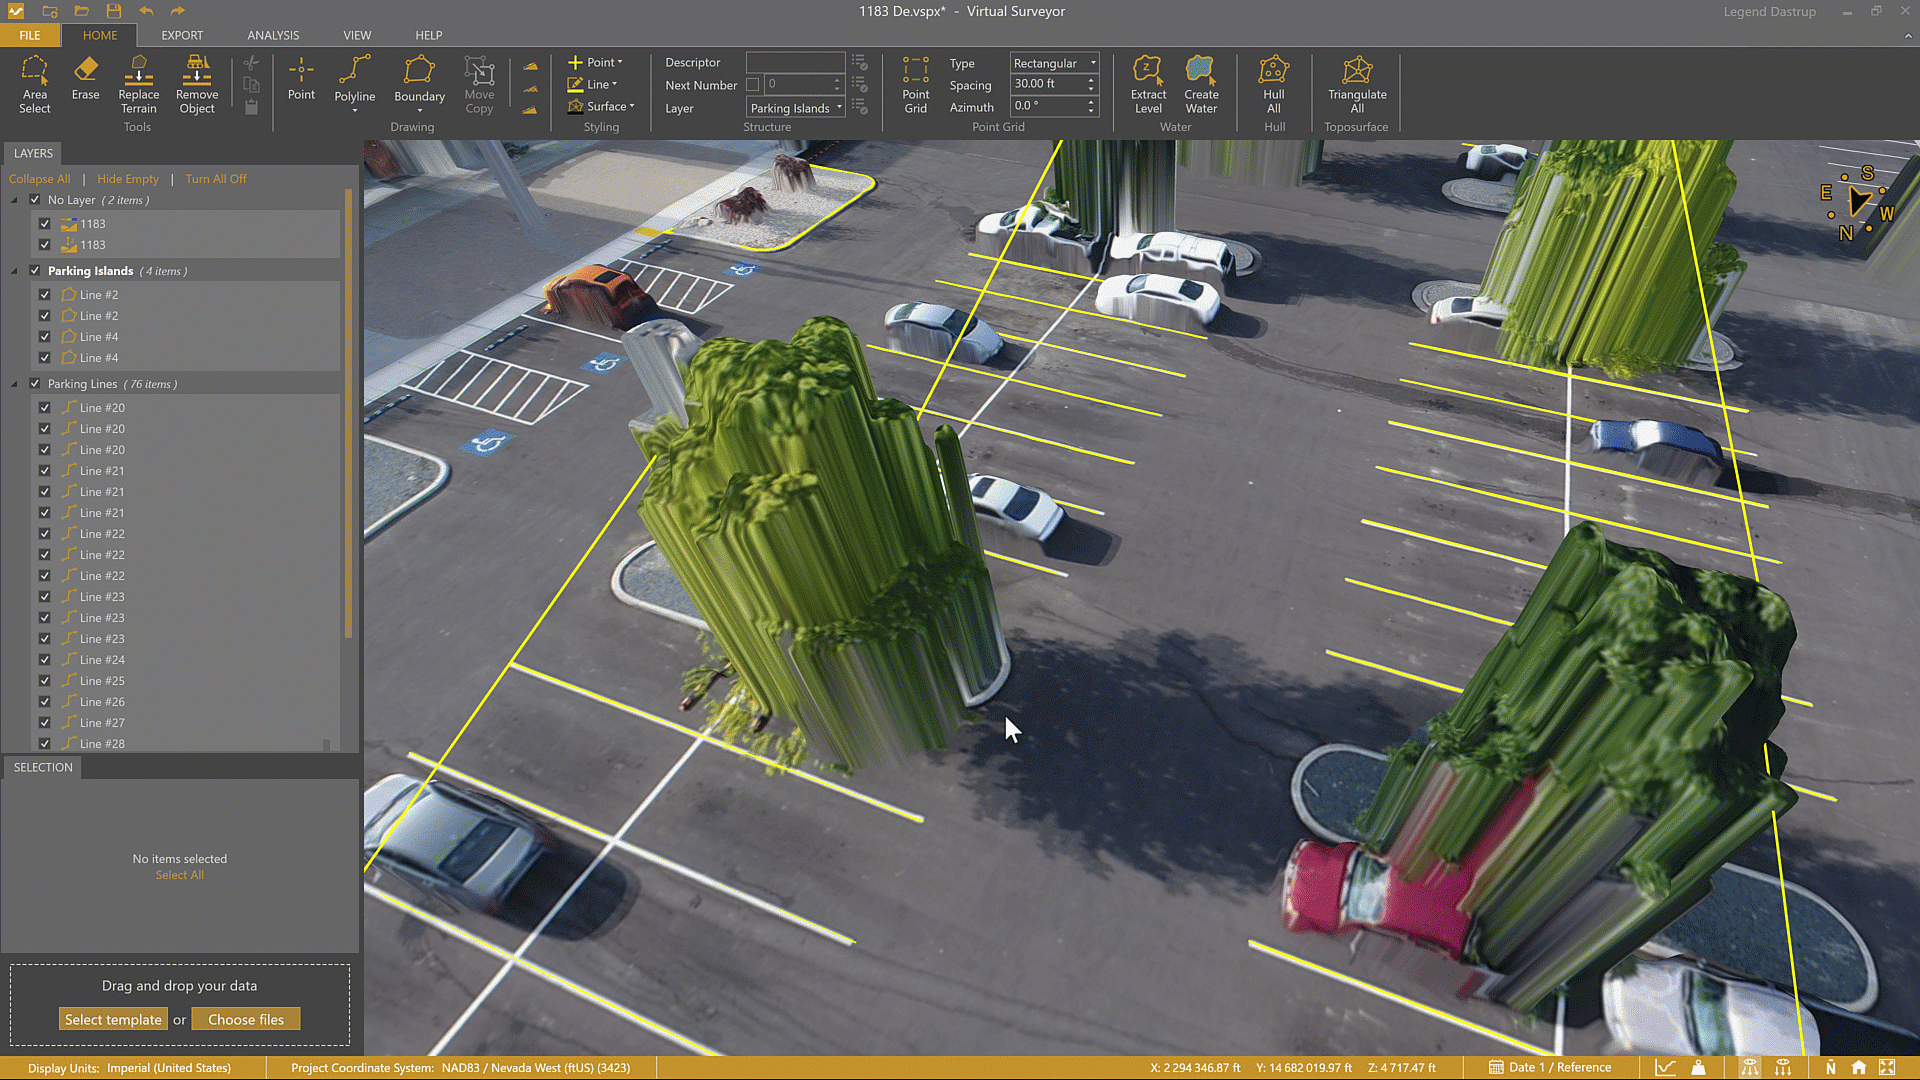Click the Replace Terrain tool
The height and width of the screenshot is (1080, 1920).
[138, 84]
